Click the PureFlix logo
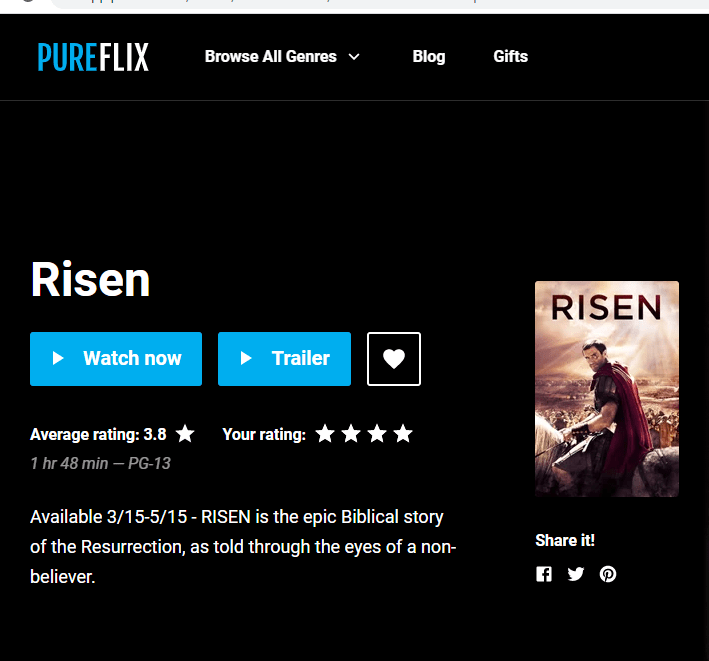 coord(93,57)
